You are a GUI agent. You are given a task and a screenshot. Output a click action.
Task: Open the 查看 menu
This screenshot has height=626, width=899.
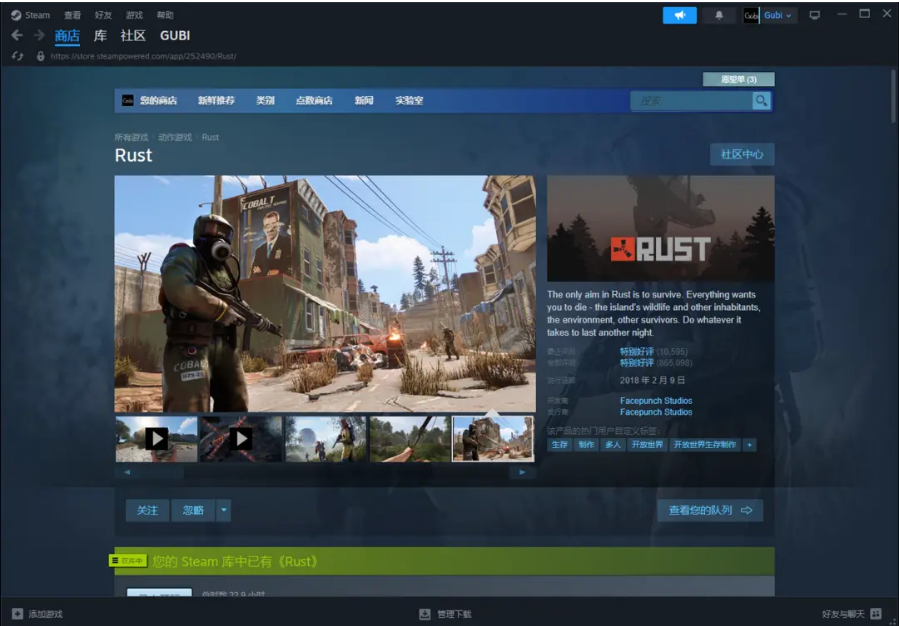(73, 15)
